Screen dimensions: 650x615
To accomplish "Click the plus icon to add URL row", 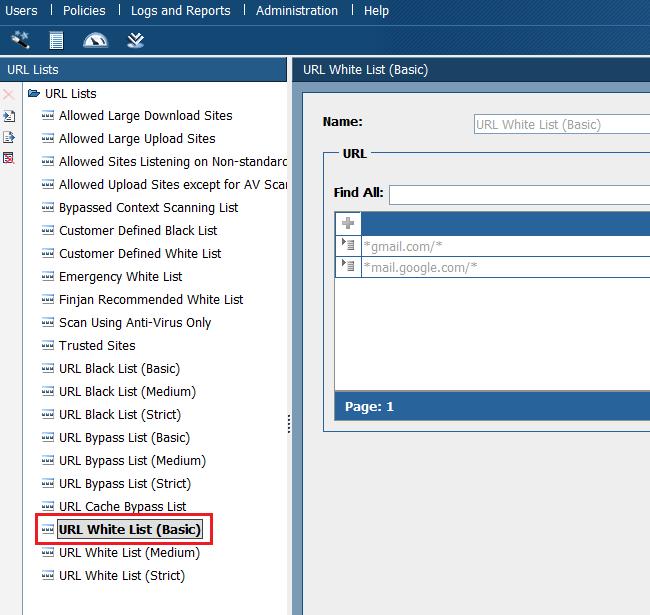I will point(348,224).
